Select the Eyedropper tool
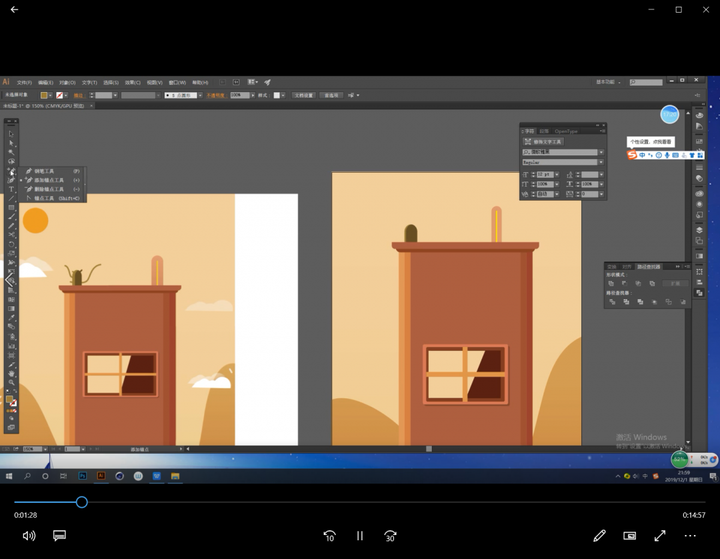The height and width of the screenshot is (559, 720). point(11,318)
